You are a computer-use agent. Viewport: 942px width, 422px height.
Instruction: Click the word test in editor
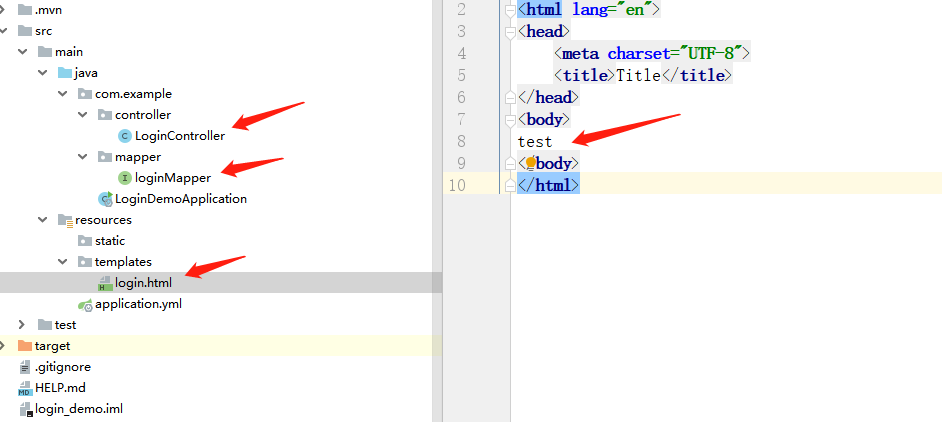tap(535, 141)
